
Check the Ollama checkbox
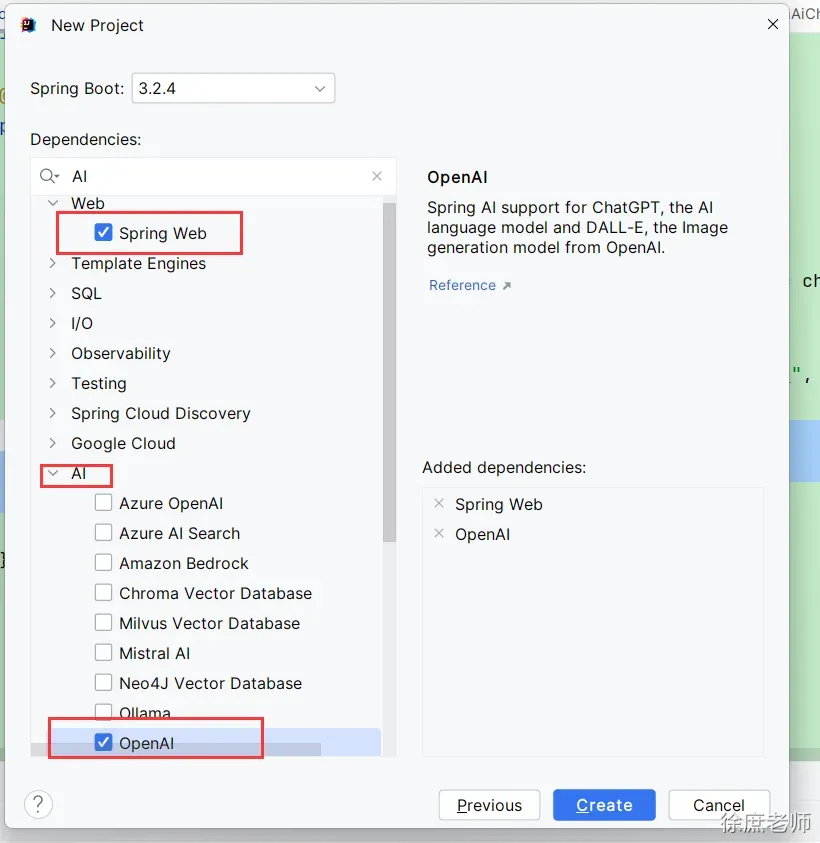[x=103, y=711]
